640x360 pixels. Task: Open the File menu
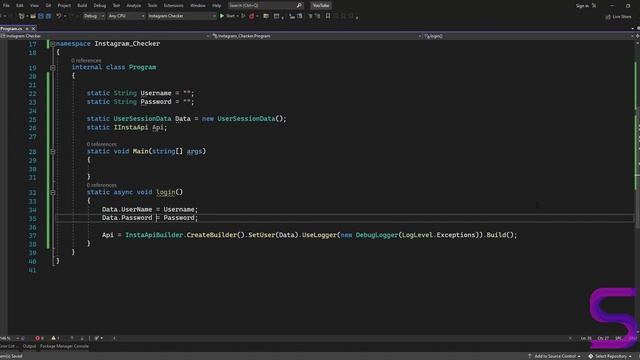pos(6,6)
